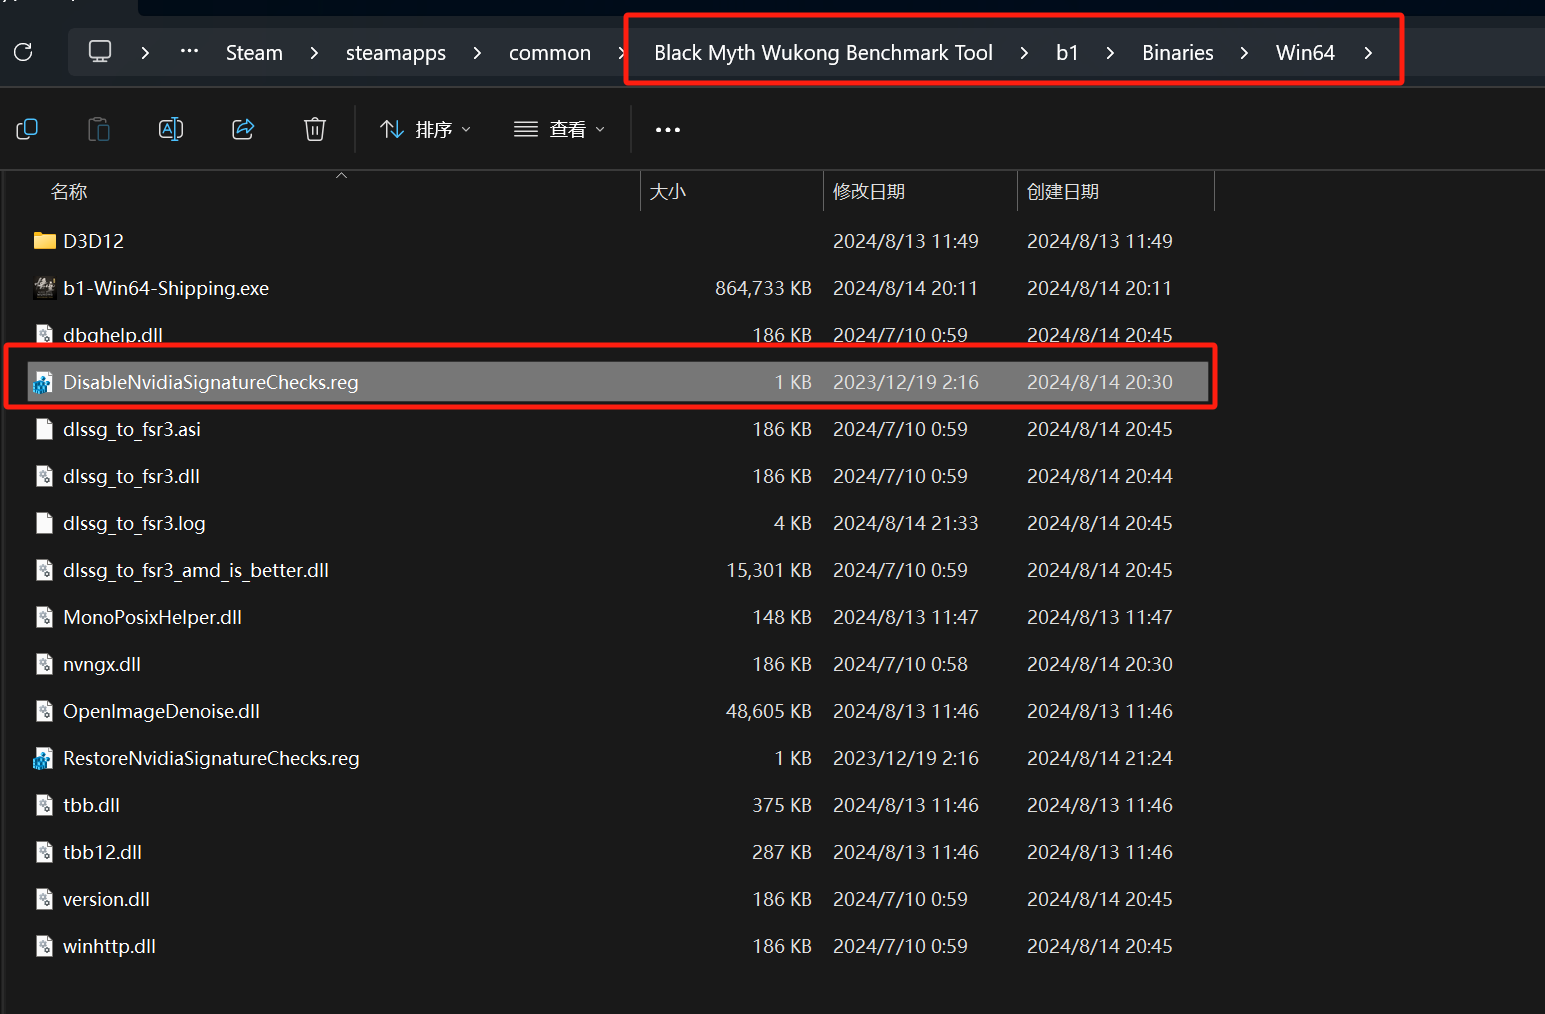Go to the common folder breadcrumb
The height and width of the screenshot is (1014, 1545).
click(549, 53)
